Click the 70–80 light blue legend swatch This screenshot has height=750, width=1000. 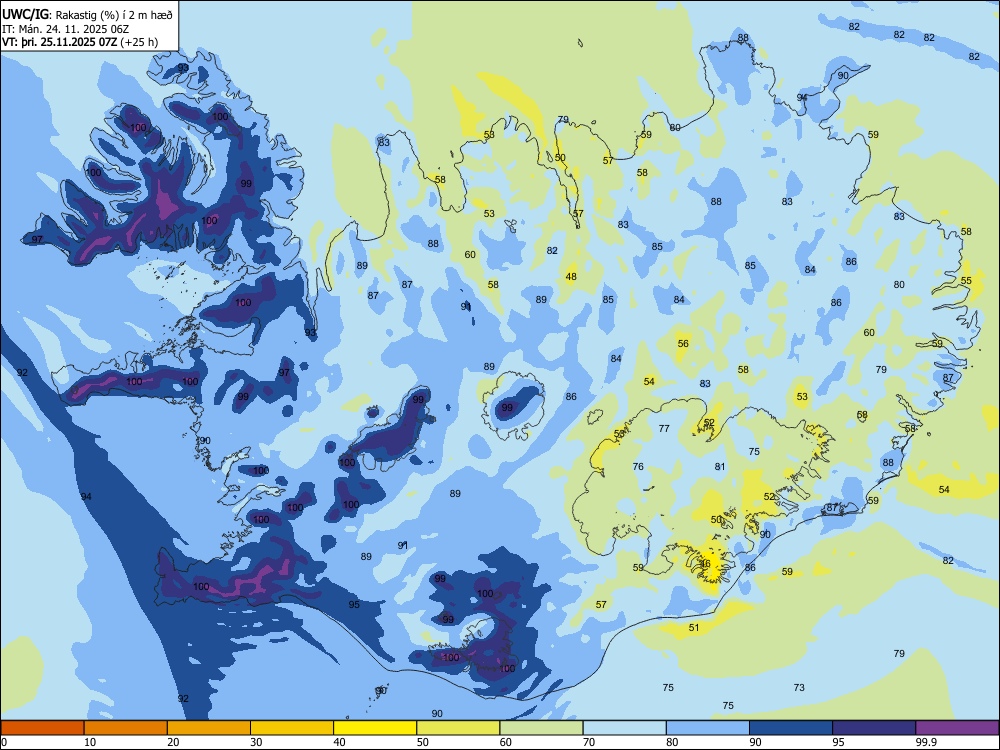[624, 728]
